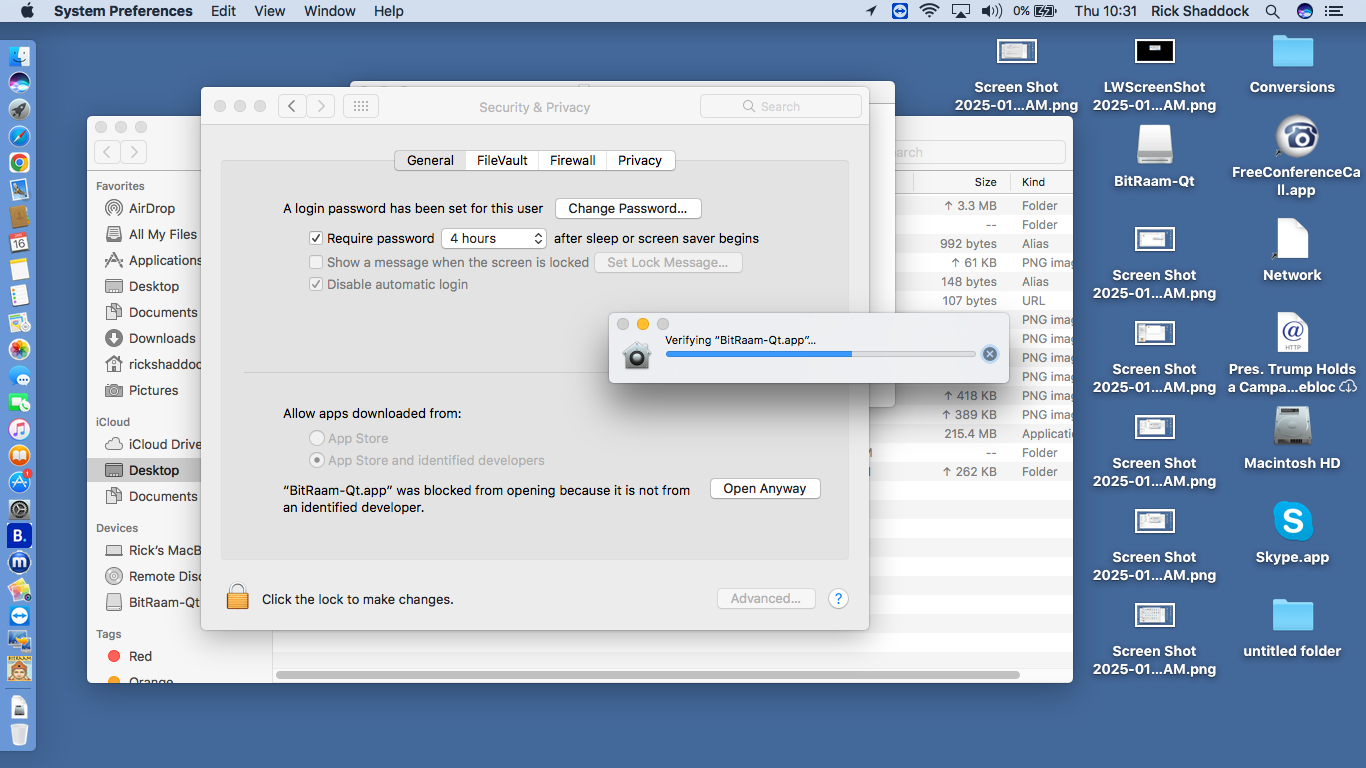Select Pictures in Finder sidebar
This screenshot has height=768, width=1366.
tap(154, 390)
